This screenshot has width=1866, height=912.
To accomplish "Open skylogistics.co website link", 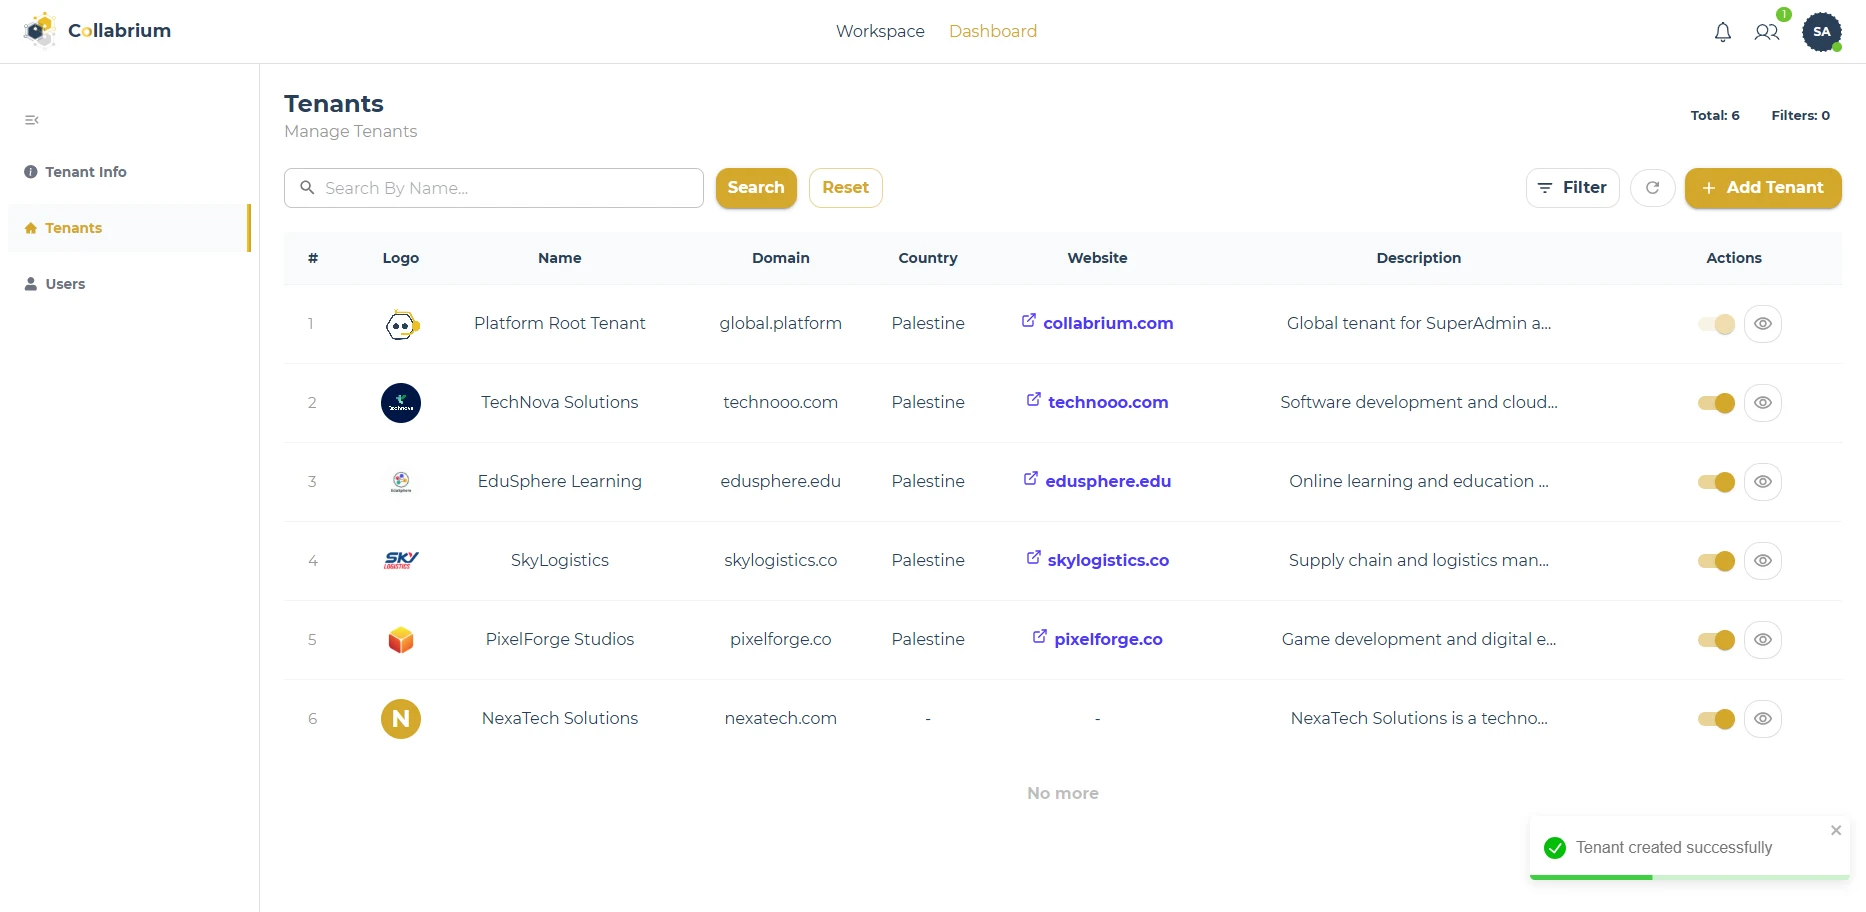I will coord(1097,560).
